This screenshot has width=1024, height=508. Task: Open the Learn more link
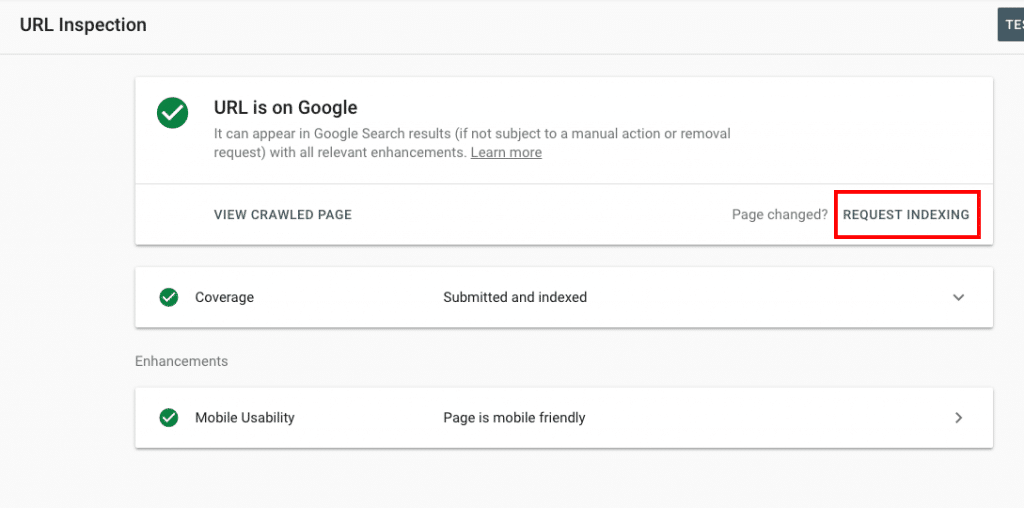point(506,153)
